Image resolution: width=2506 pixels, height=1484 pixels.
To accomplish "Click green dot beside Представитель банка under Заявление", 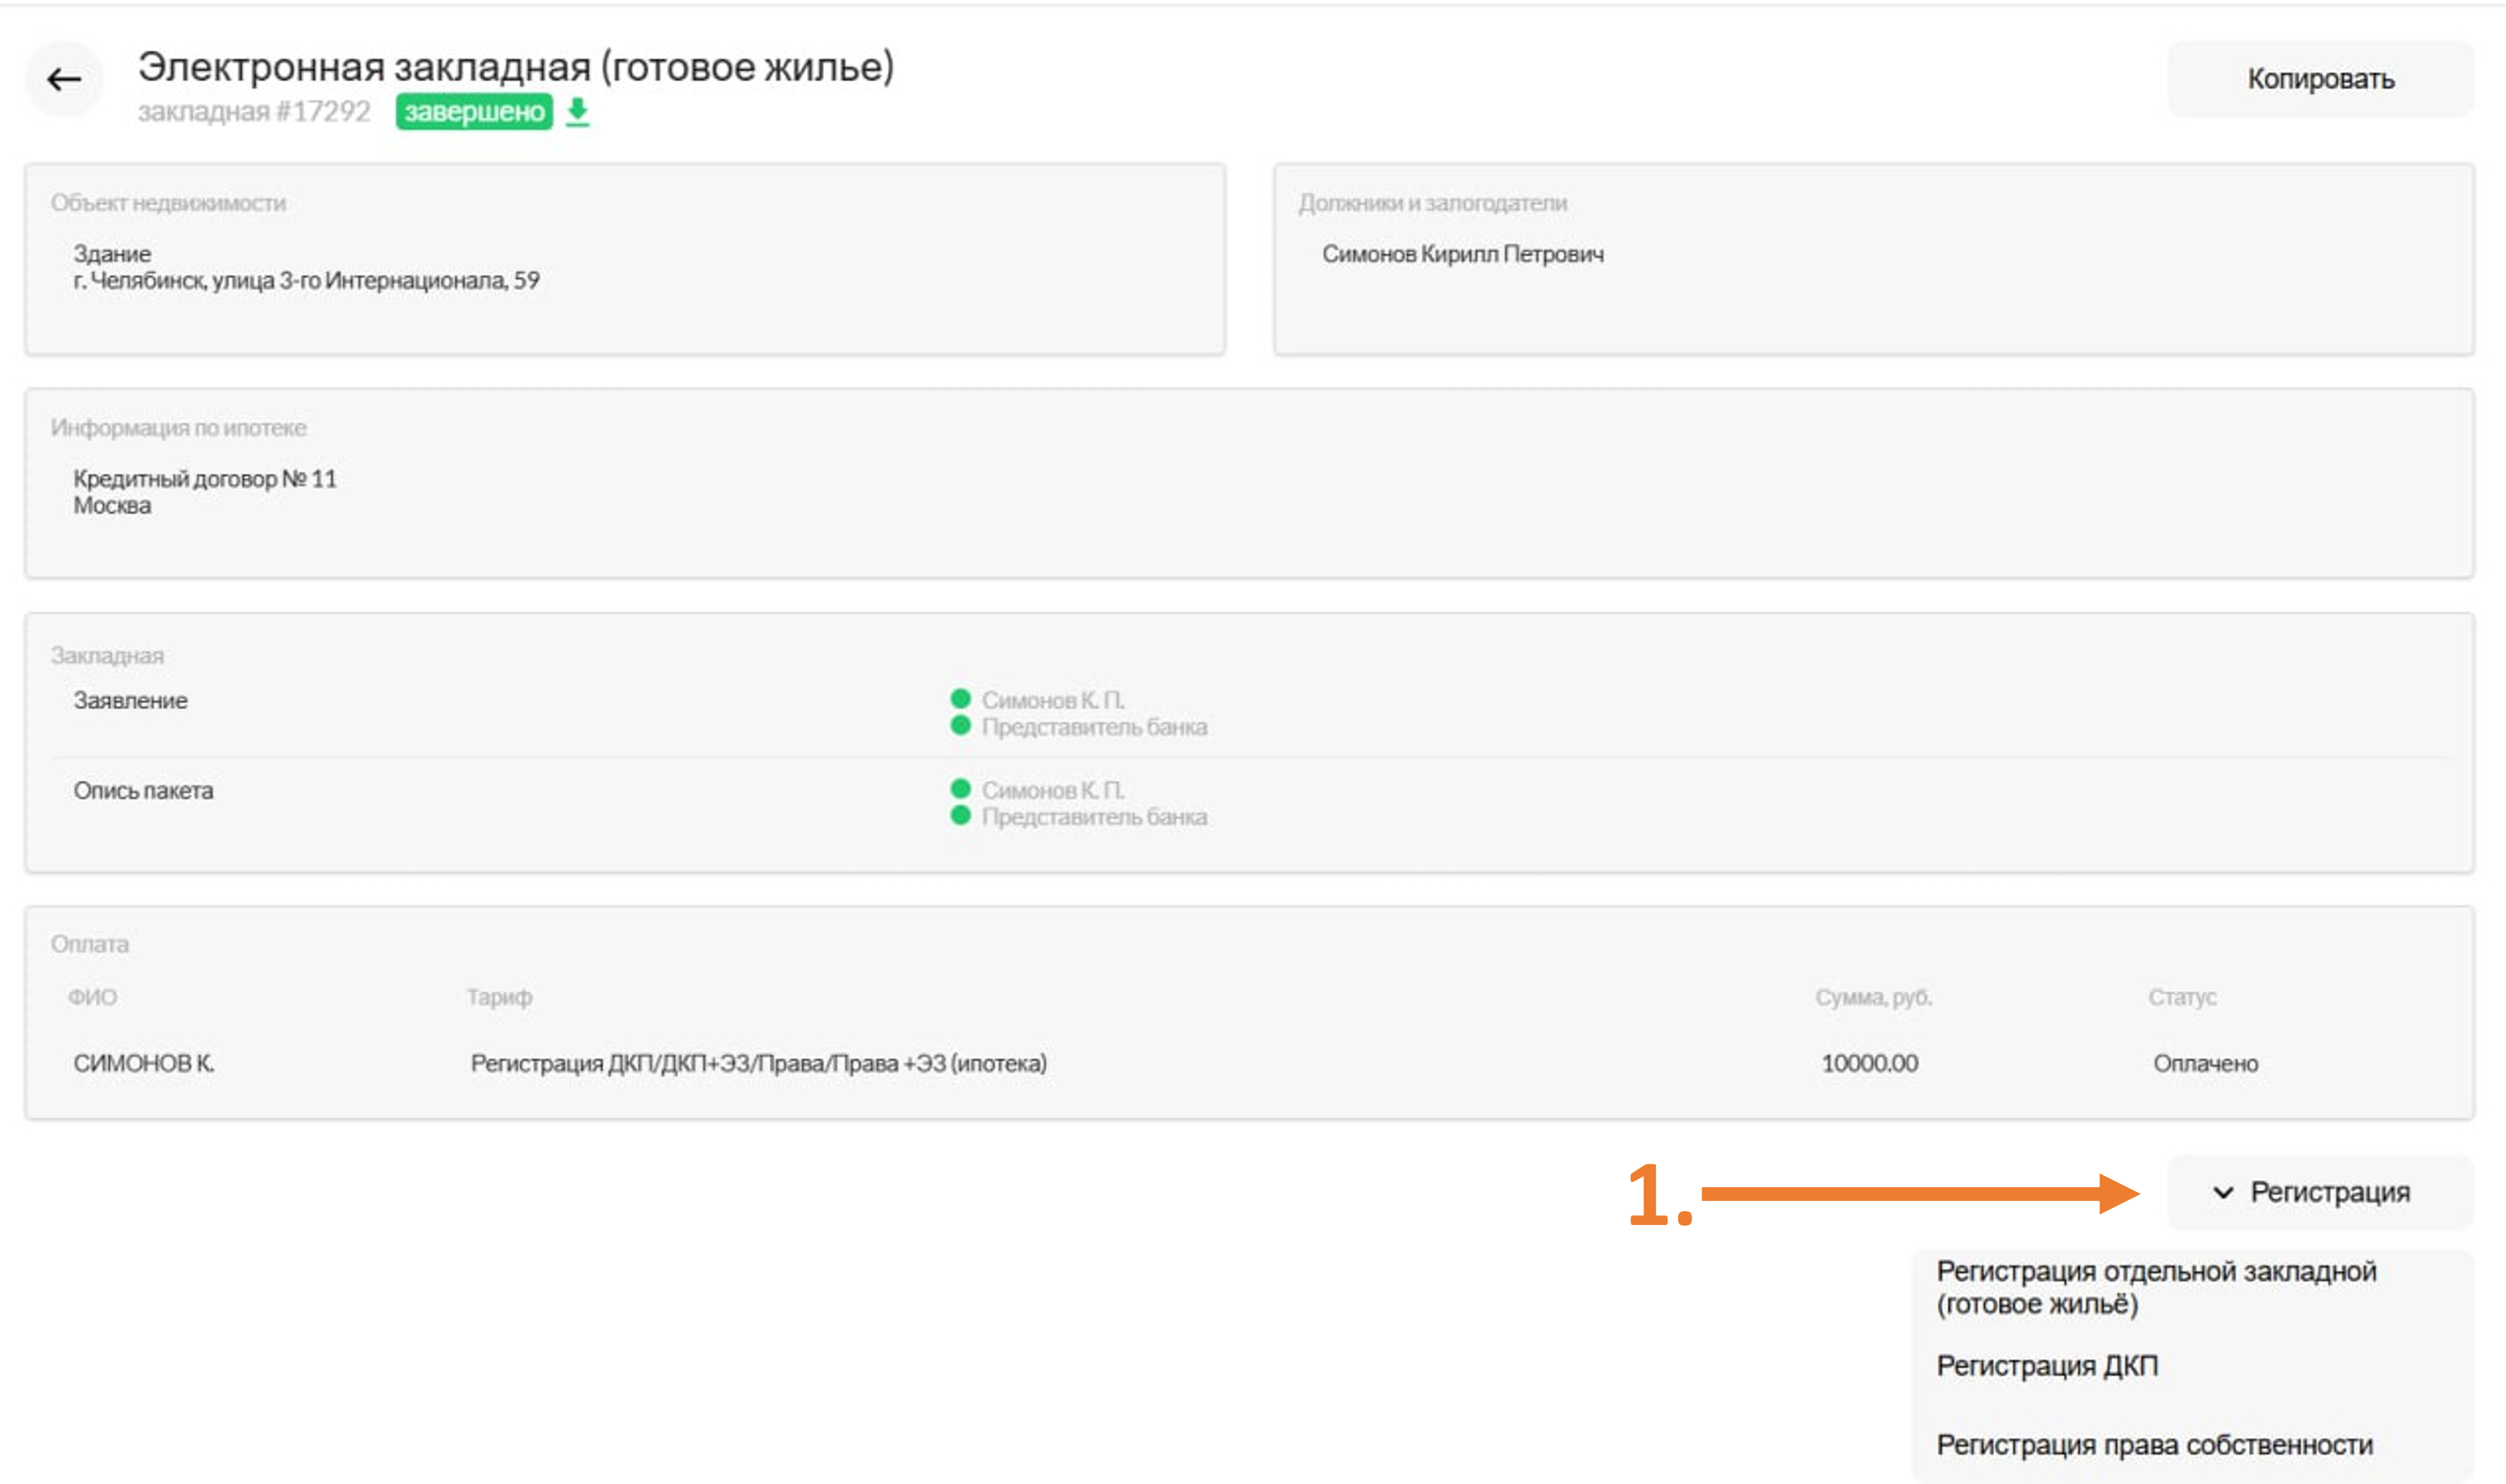I will point(960,725).
